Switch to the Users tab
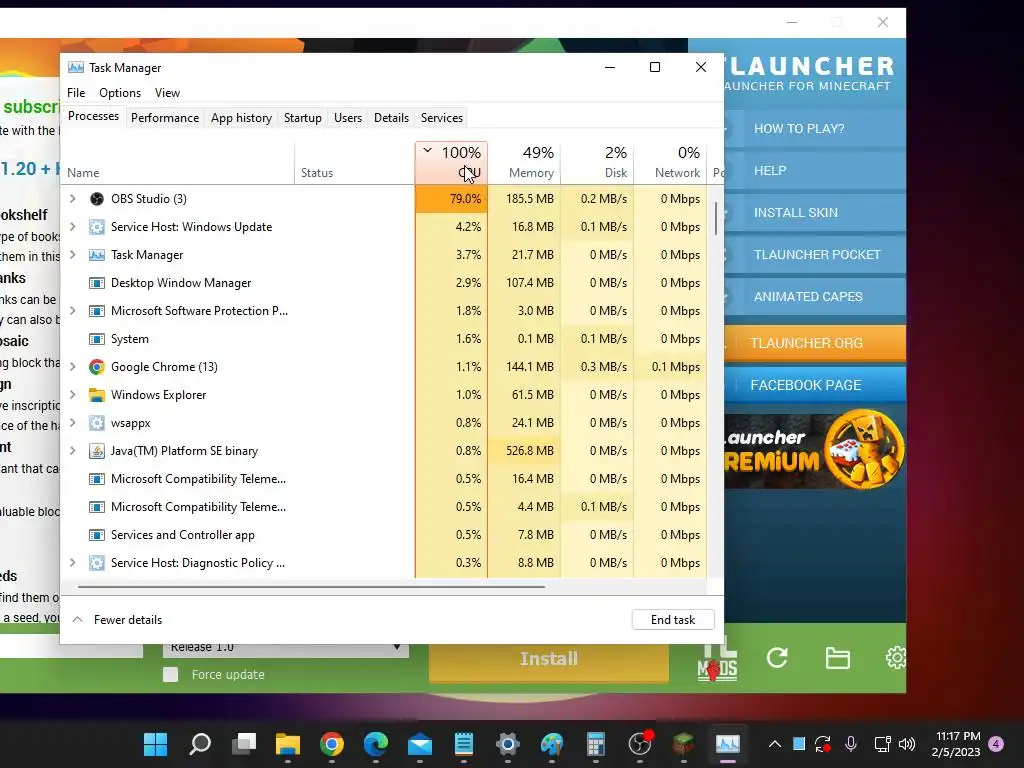 pyautogui.click(x=347, y=118)
